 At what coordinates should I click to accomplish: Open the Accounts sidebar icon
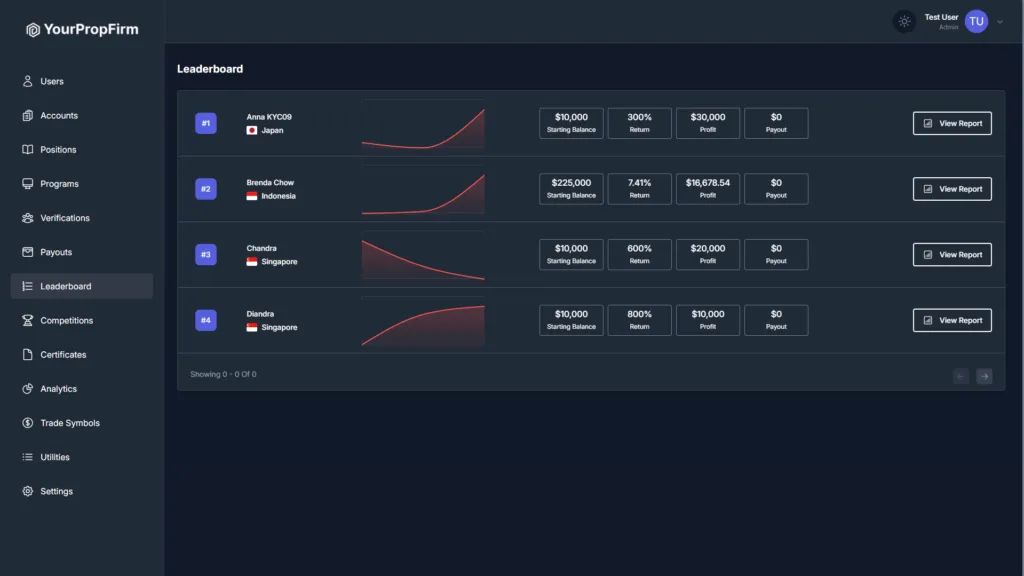[x=27, y=116]
